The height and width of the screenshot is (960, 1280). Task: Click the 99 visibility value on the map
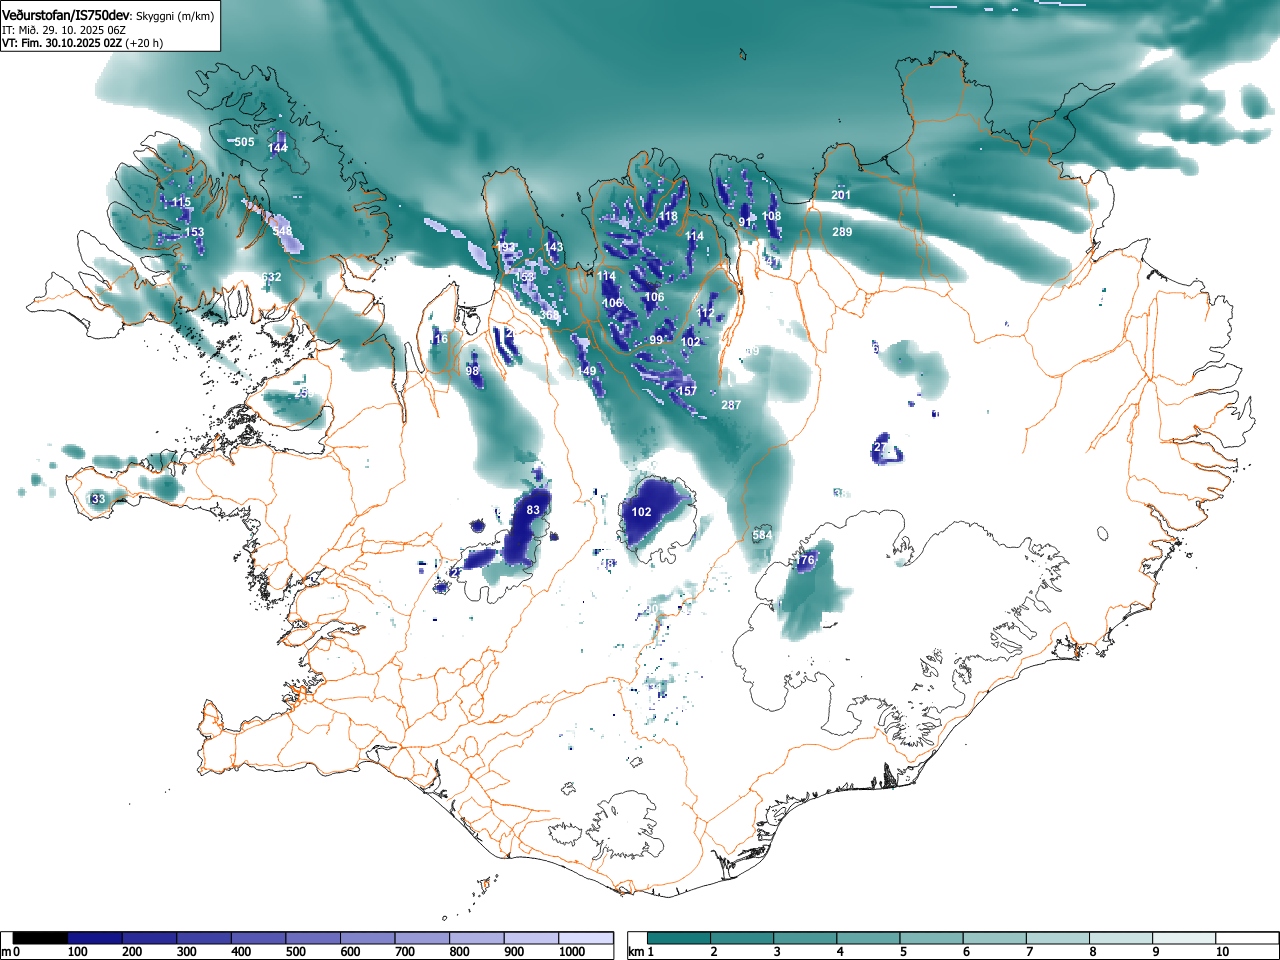click(656, 340)
